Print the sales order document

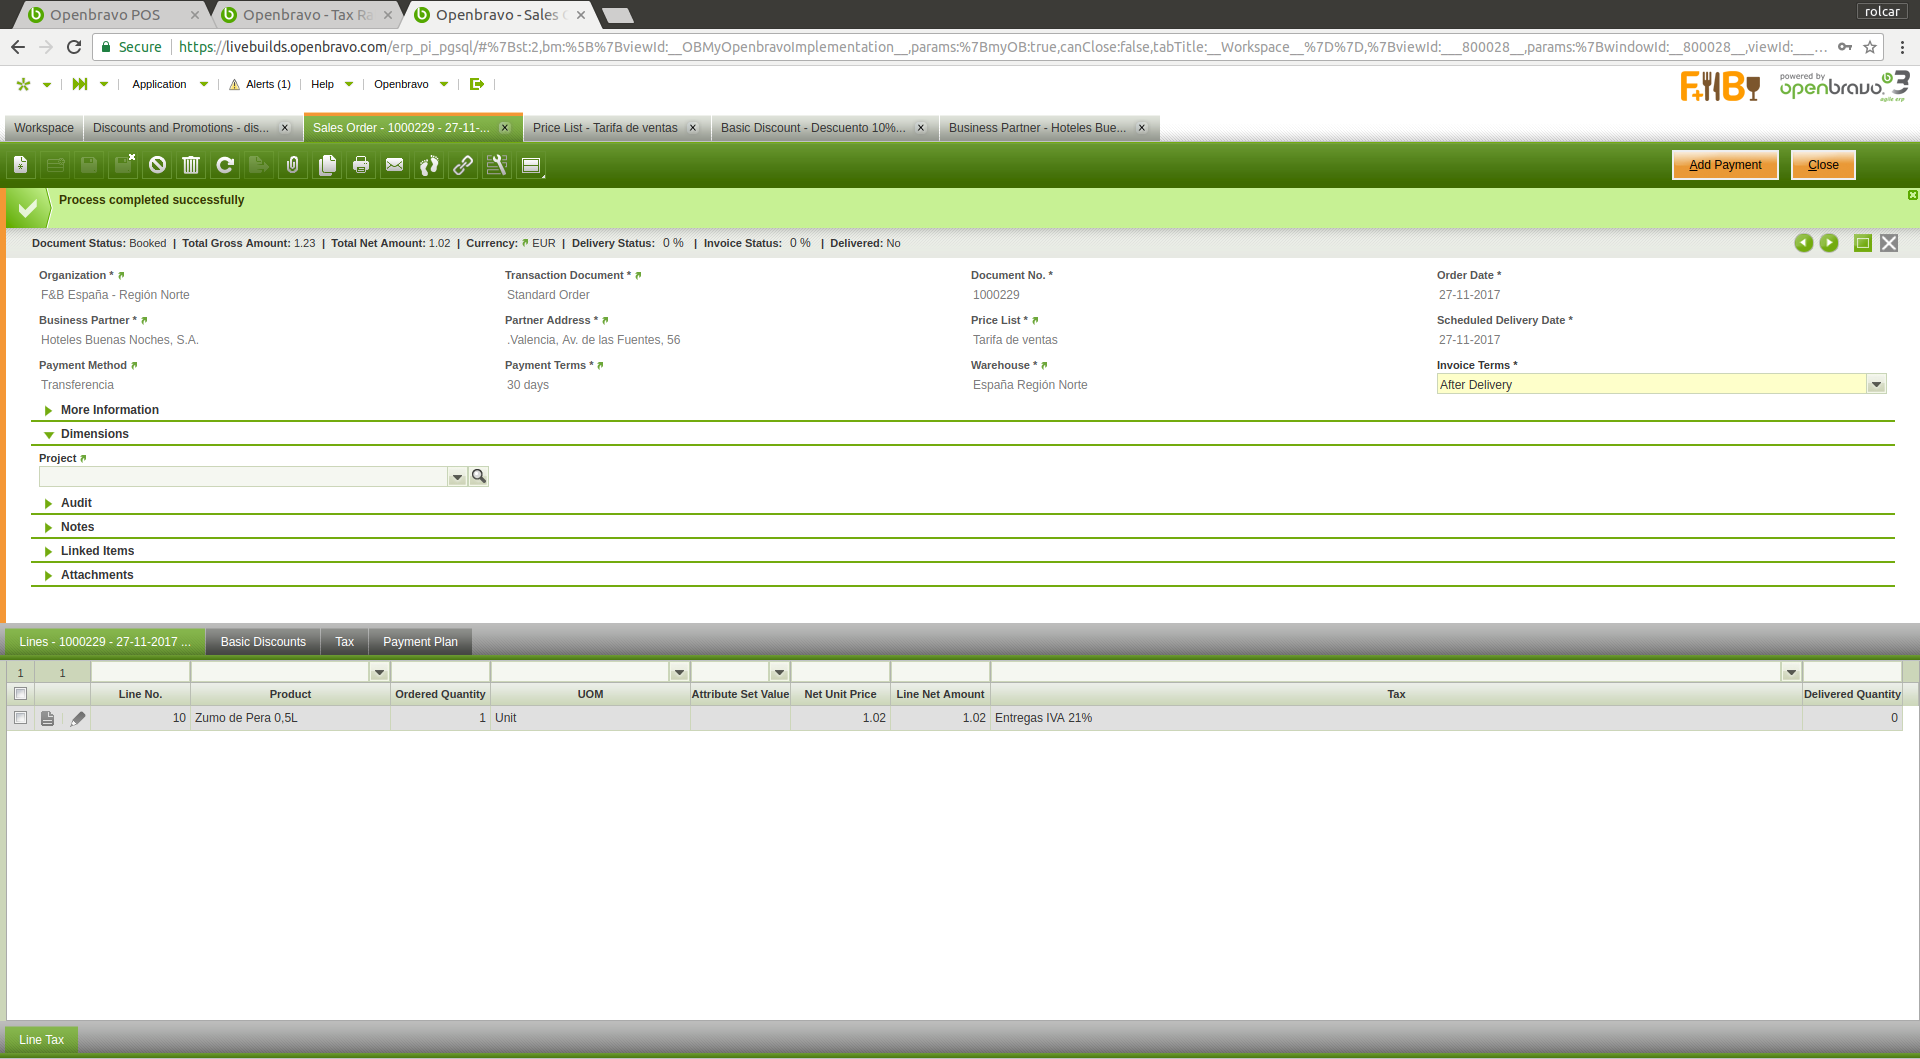coord(361,165)
